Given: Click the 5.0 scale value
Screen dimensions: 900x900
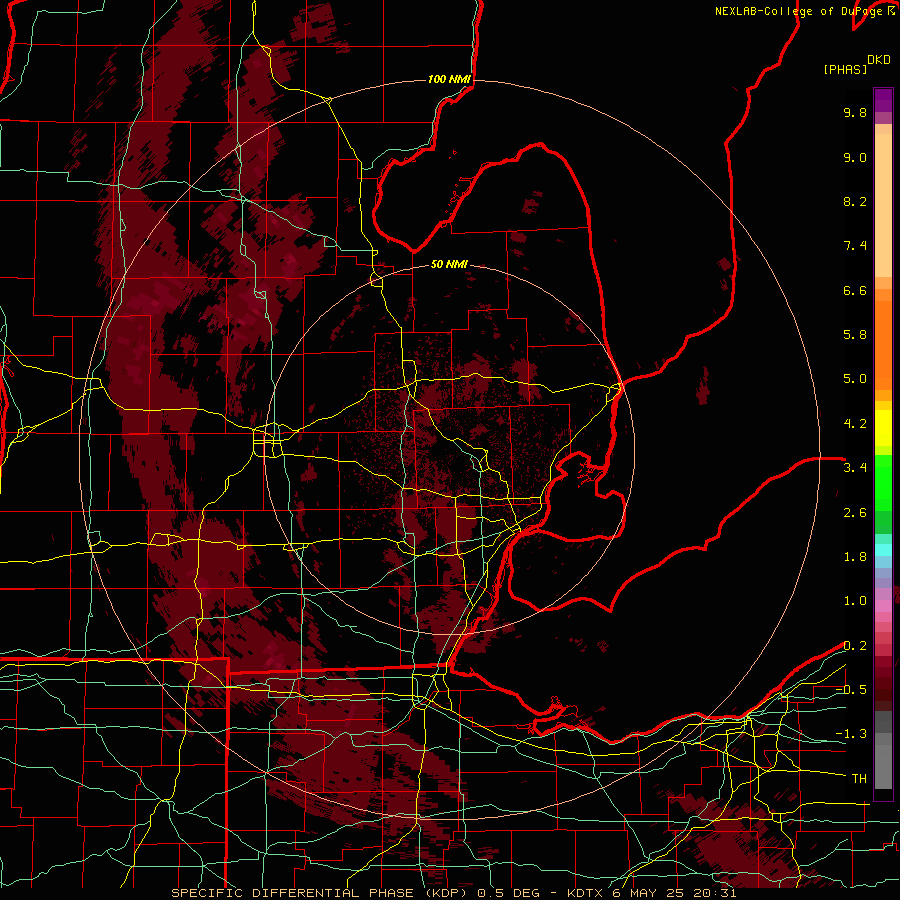Looking at the screenshot, I should pos(855,379).
